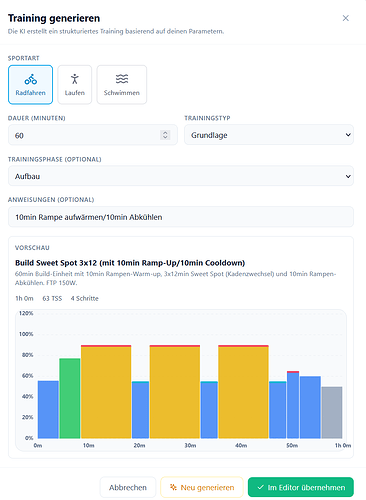
Task: Pick the Schwimmen sport option
Action: pyautogui.click(x=122, y=85)
